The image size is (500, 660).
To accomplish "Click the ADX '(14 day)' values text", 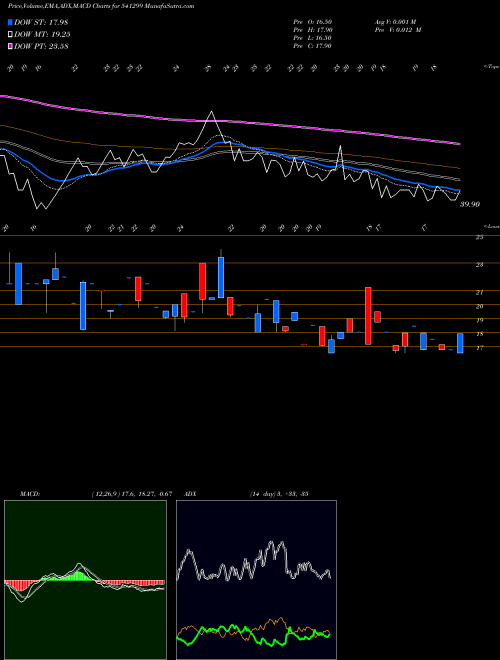I will click(x=279, y=494).
